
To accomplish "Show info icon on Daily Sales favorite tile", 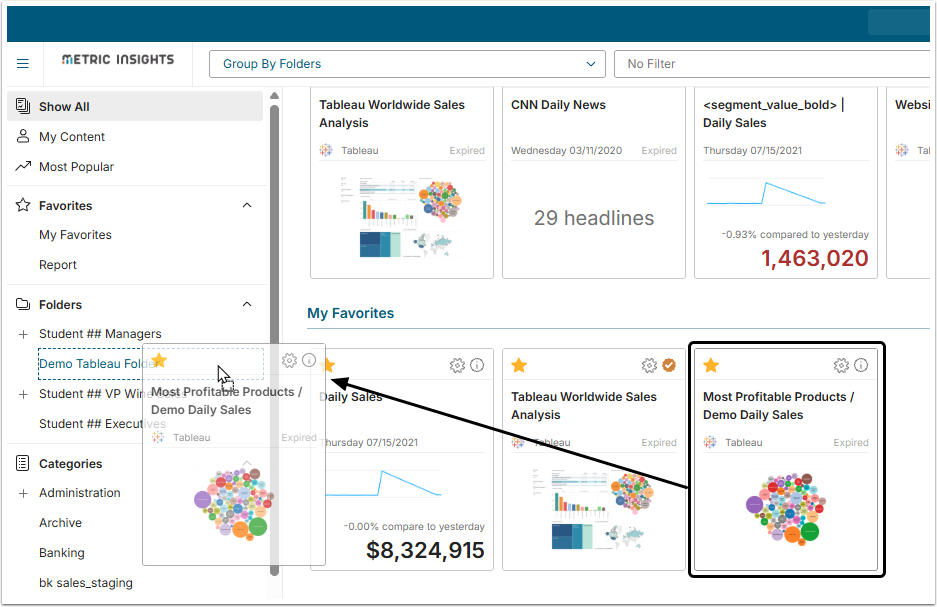I will click(477, 365).
